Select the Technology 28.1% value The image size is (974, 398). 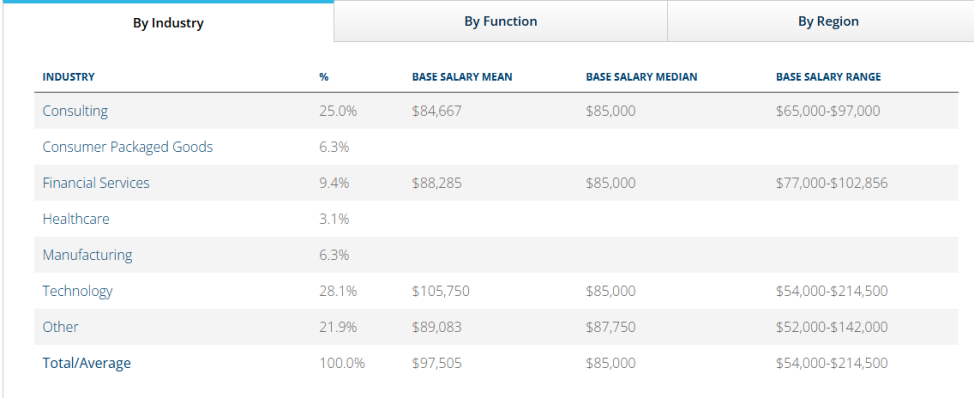click(338, 291)
